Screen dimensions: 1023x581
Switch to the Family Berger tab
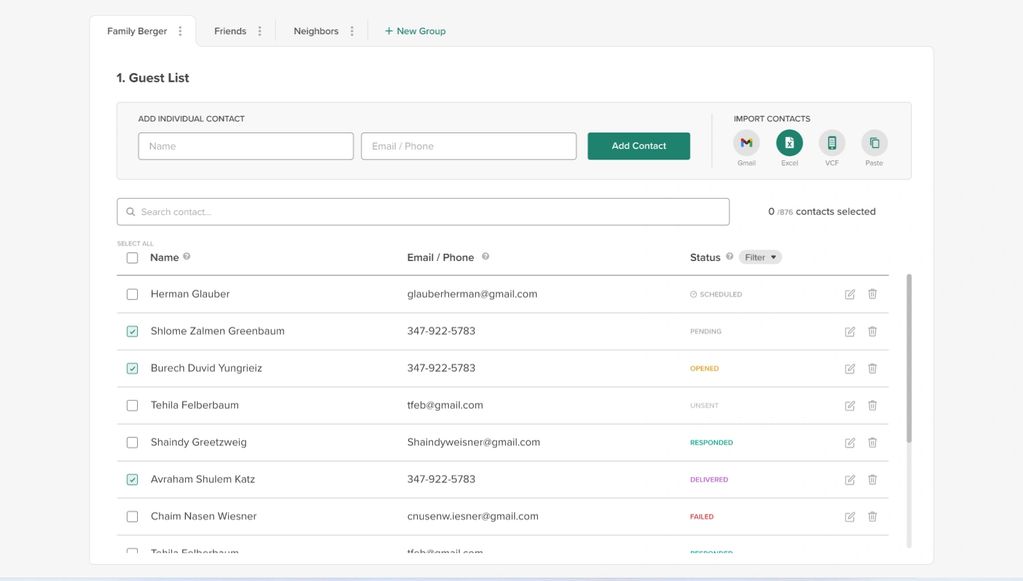pyautogui.click(x=137, y=31)
